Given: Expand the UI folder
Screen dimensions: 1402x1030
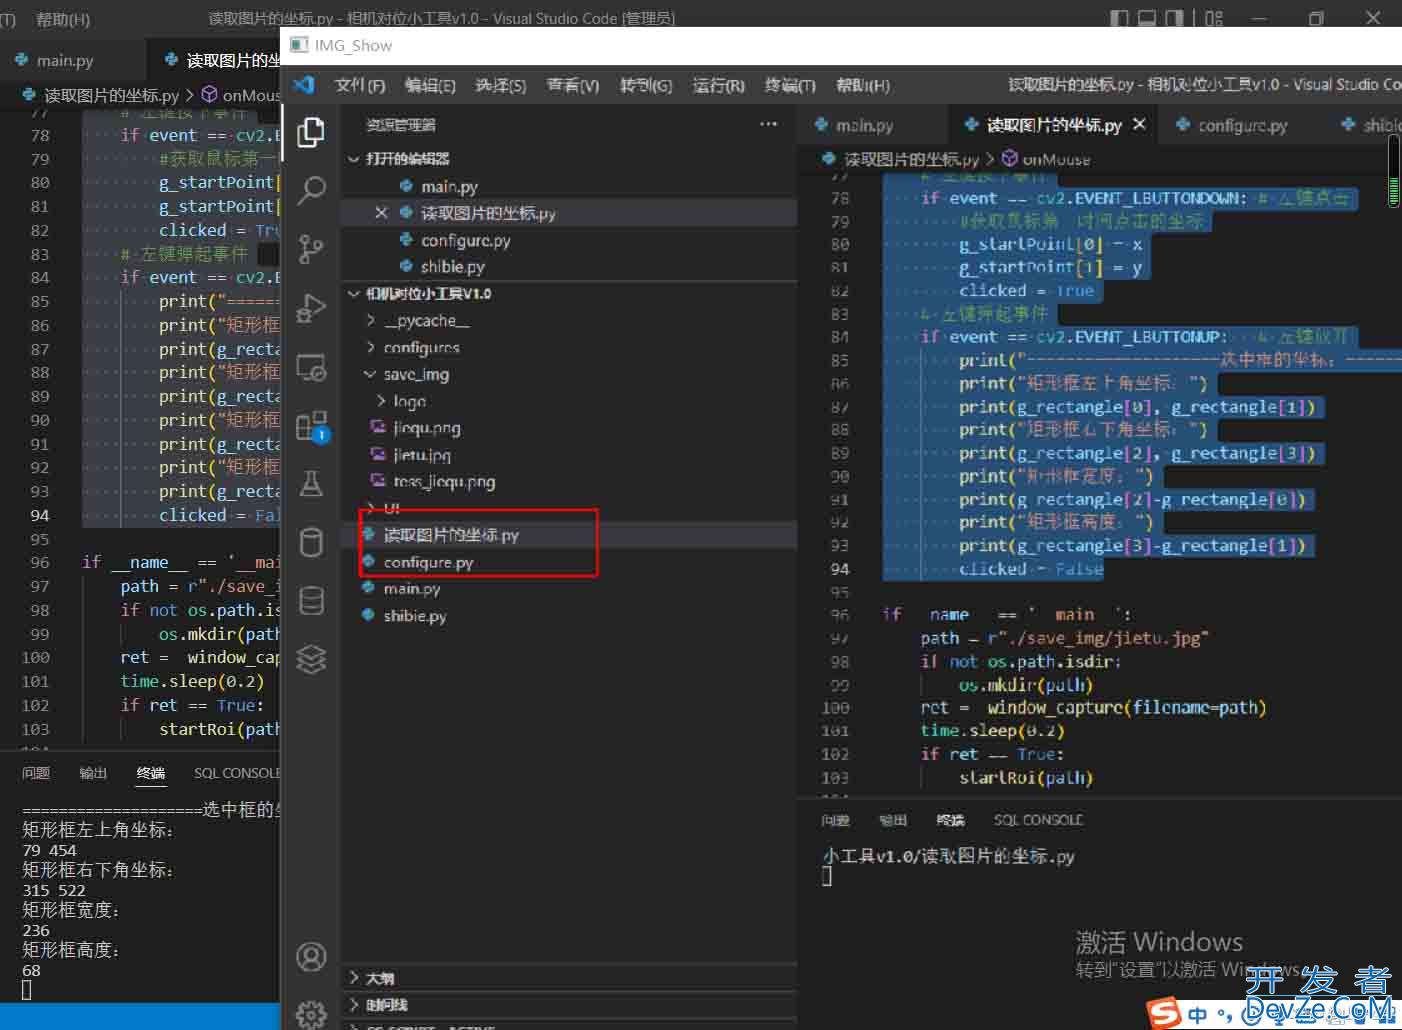Looking at the screenshot, I should [371, 507].
